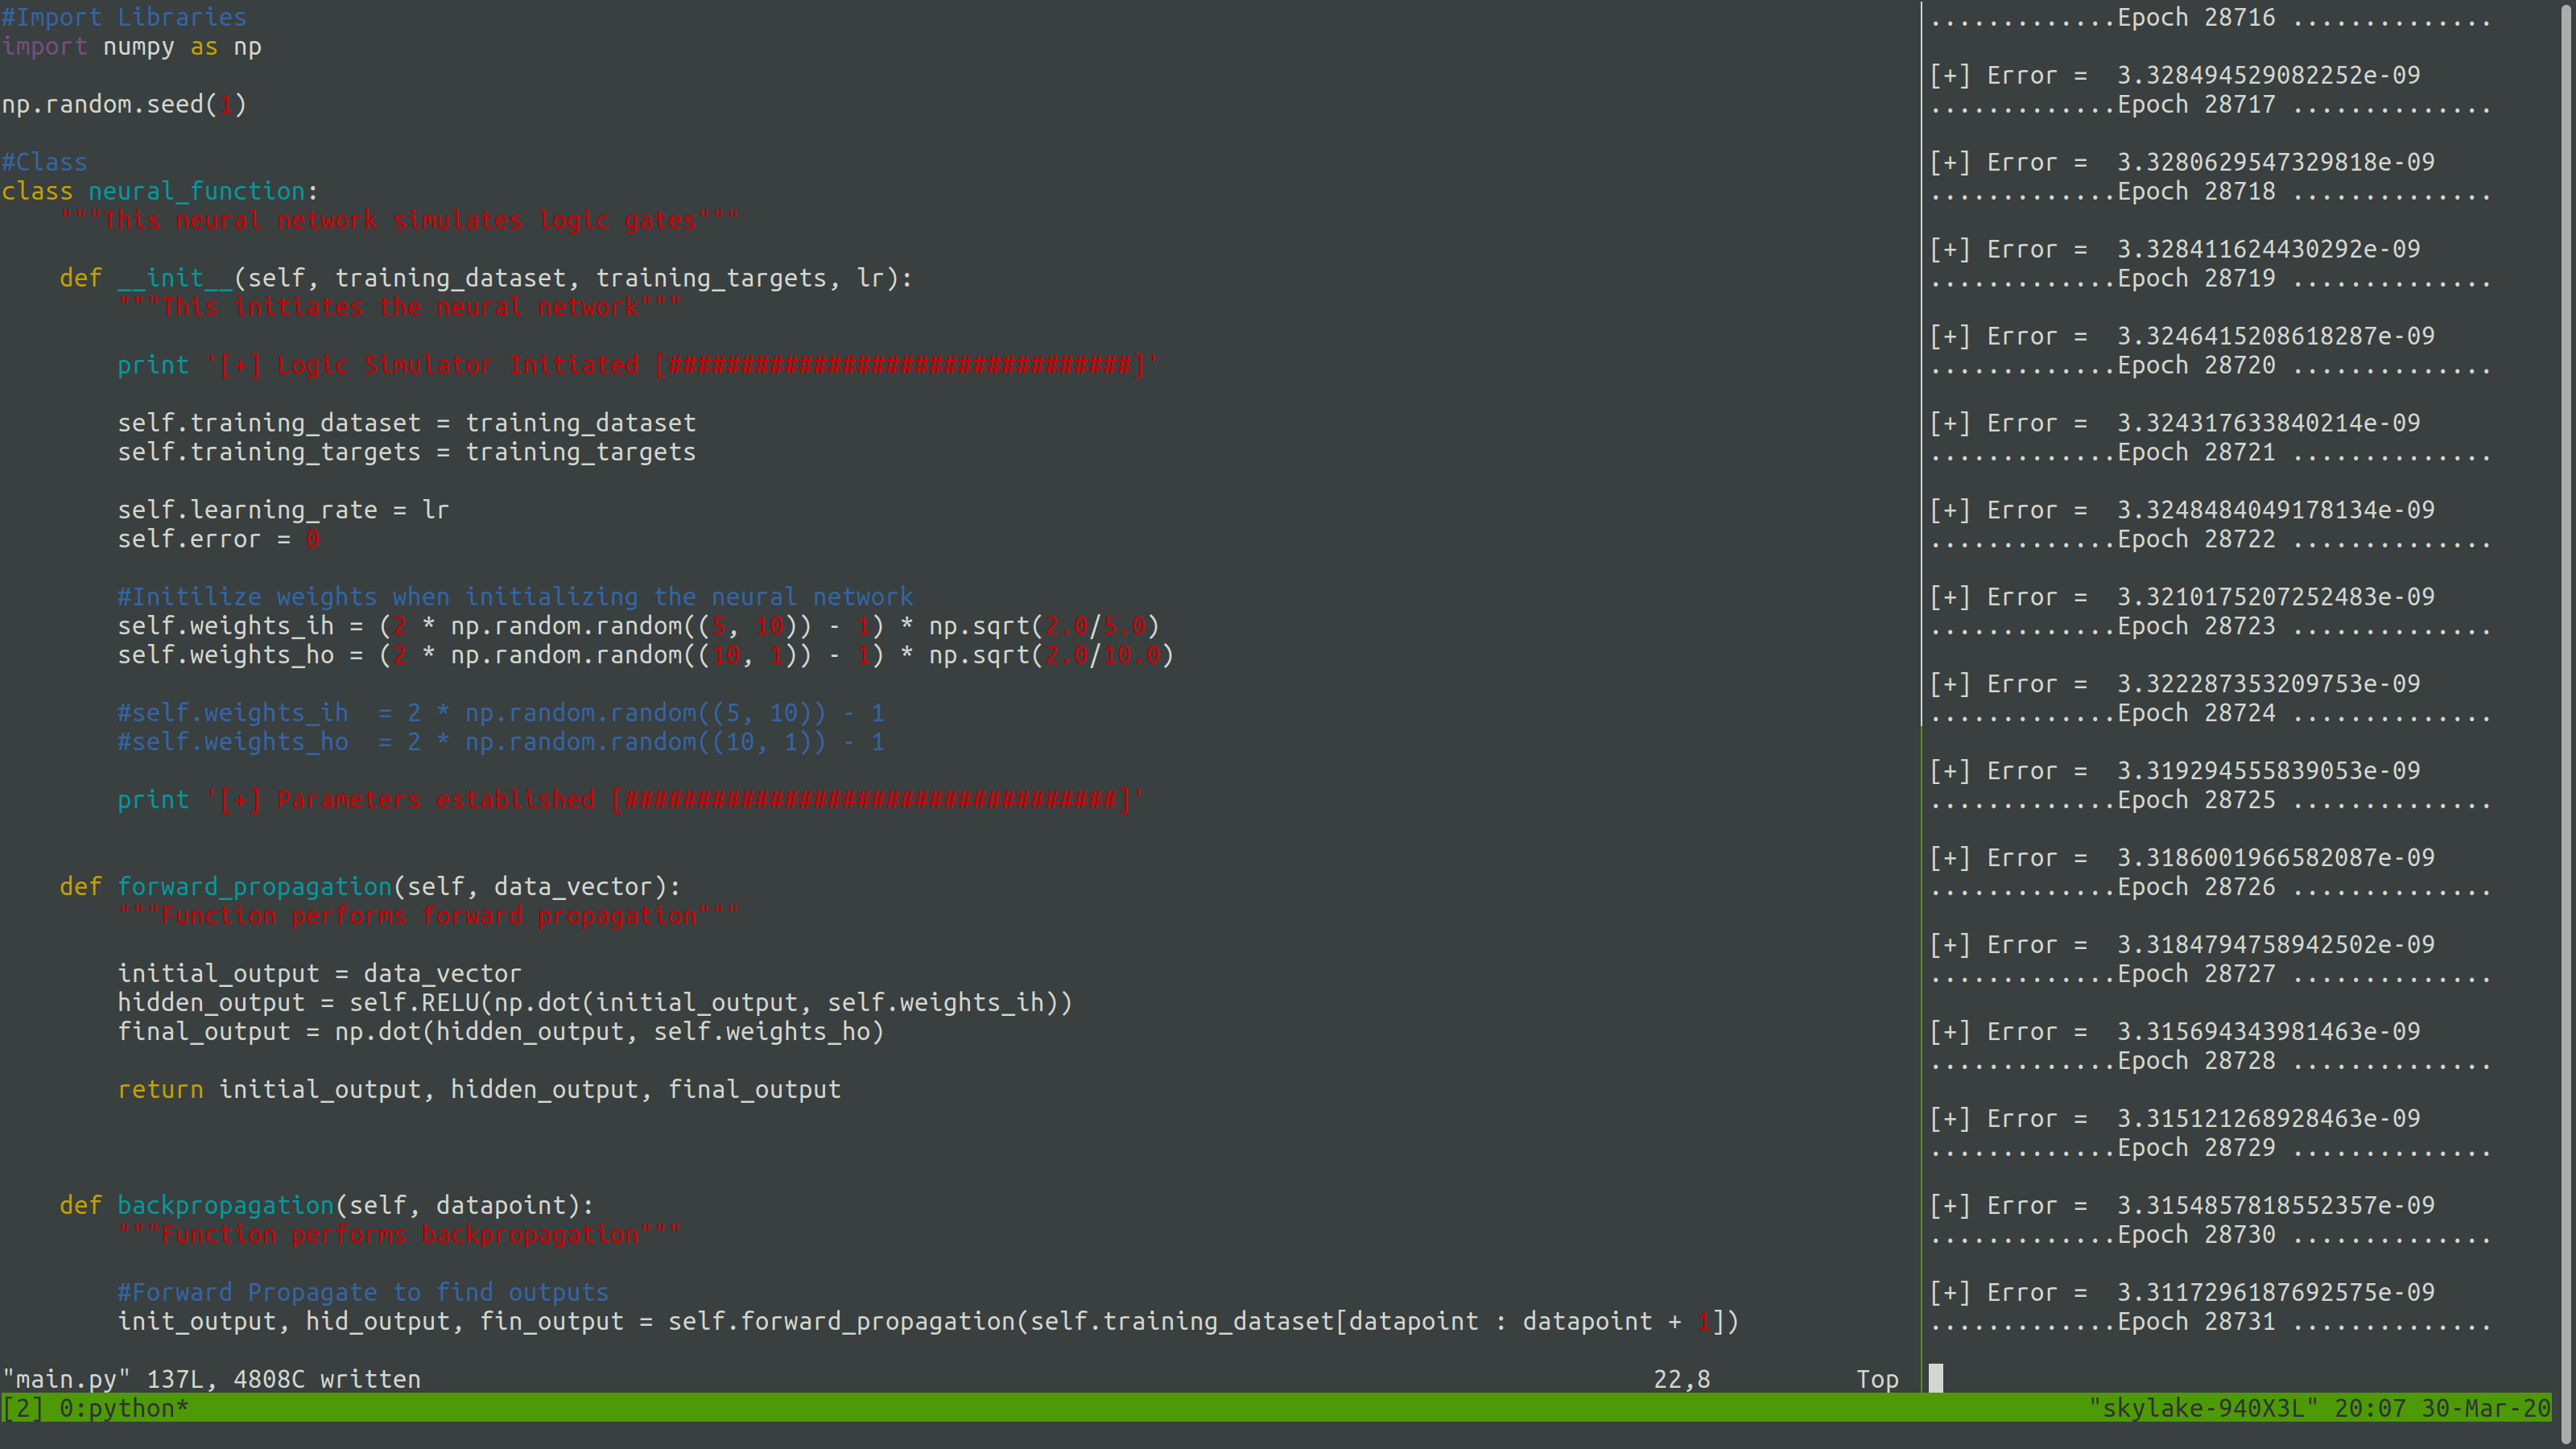
Task: Click the 'hidden_output = self.RELU' line
Action: click(595, 1003)
